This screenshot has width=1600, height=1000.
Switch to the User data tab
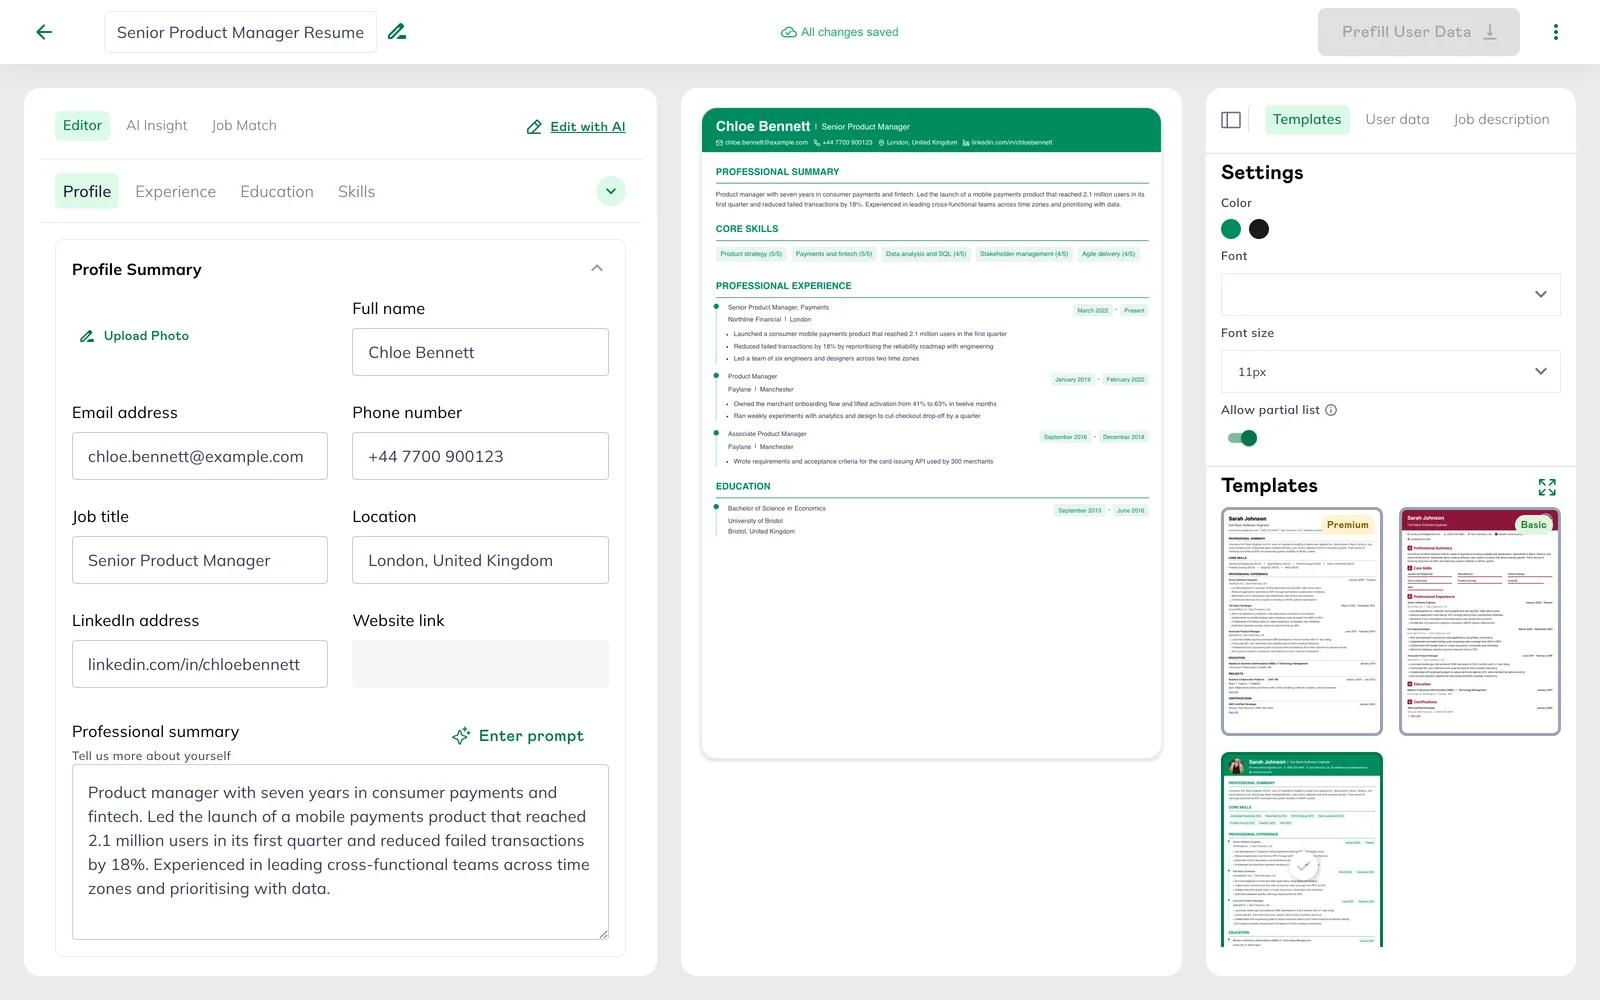[1397, 119]
